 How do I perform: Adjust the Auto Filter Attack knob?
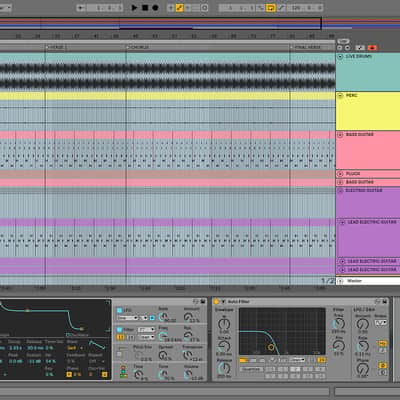[224, 346]
